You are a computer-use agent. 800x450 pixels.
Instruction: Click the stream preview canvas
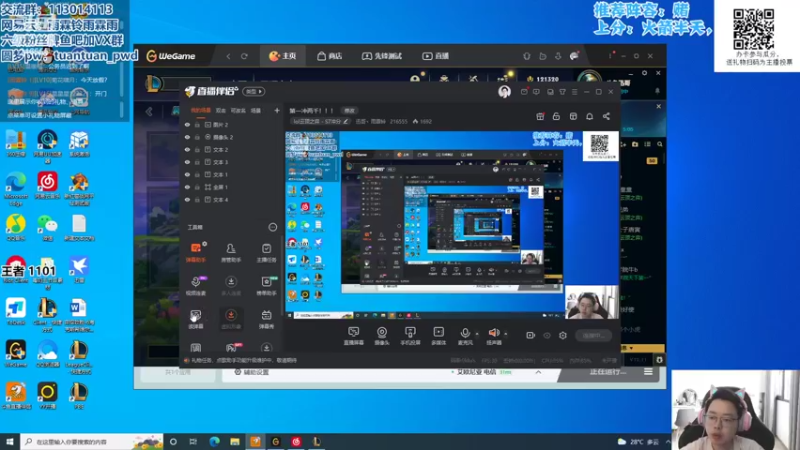point(452,226)
